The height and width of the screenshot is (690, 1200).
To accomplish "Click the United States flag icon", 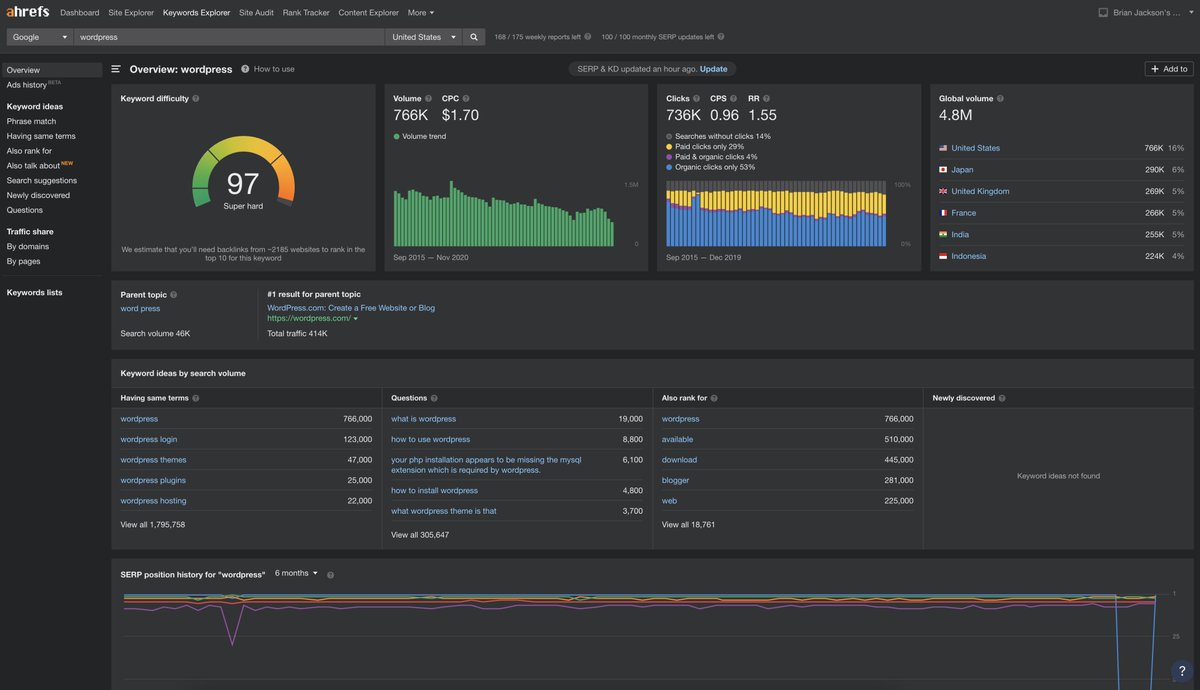I will pos(943,148).
